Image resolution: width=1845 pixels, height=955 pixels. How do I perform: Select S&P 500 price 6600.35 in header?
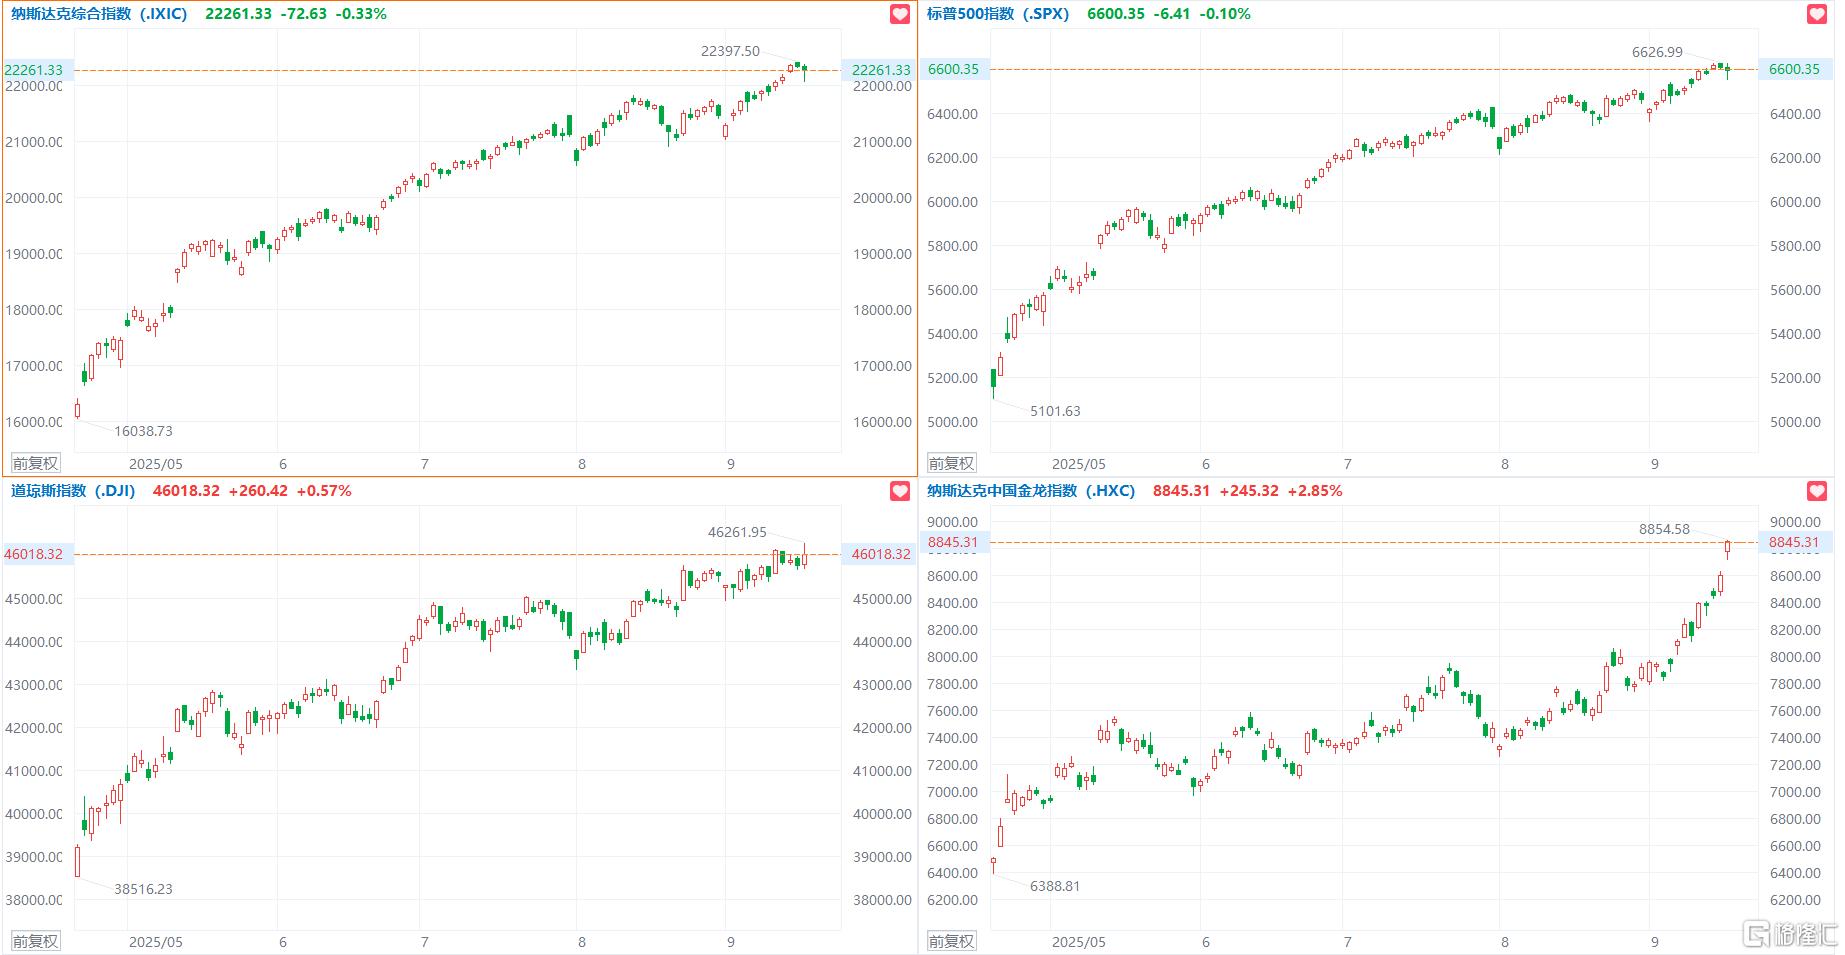click(x=1116, y=14)
